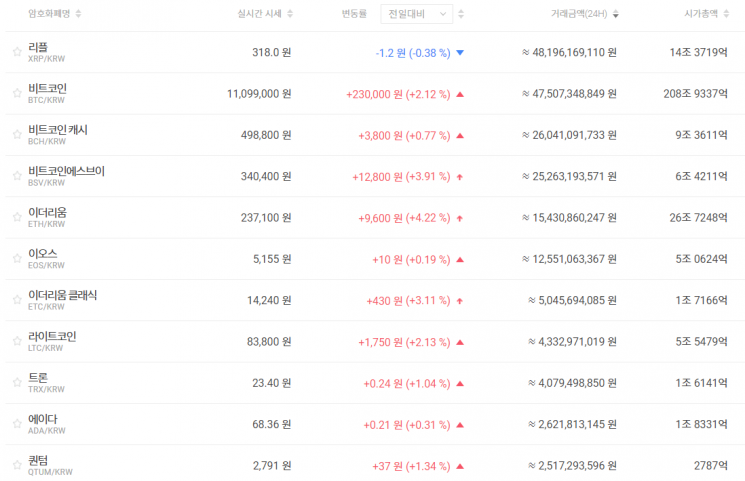The width and height of the screenshot is (745, 481).
Task: Select price 68.36 원
Action: pos(272,424)
